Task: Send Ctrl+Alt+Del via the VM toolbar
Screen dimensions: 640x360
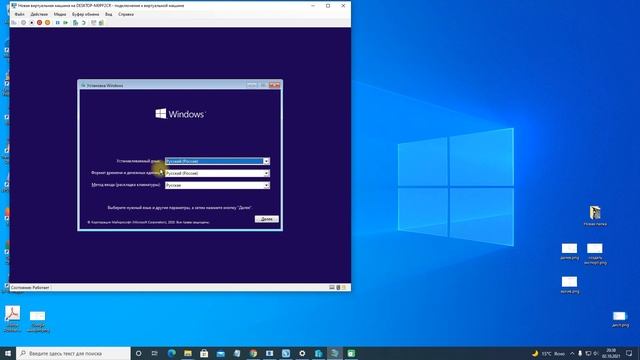Action: click(x=14, y=23)
